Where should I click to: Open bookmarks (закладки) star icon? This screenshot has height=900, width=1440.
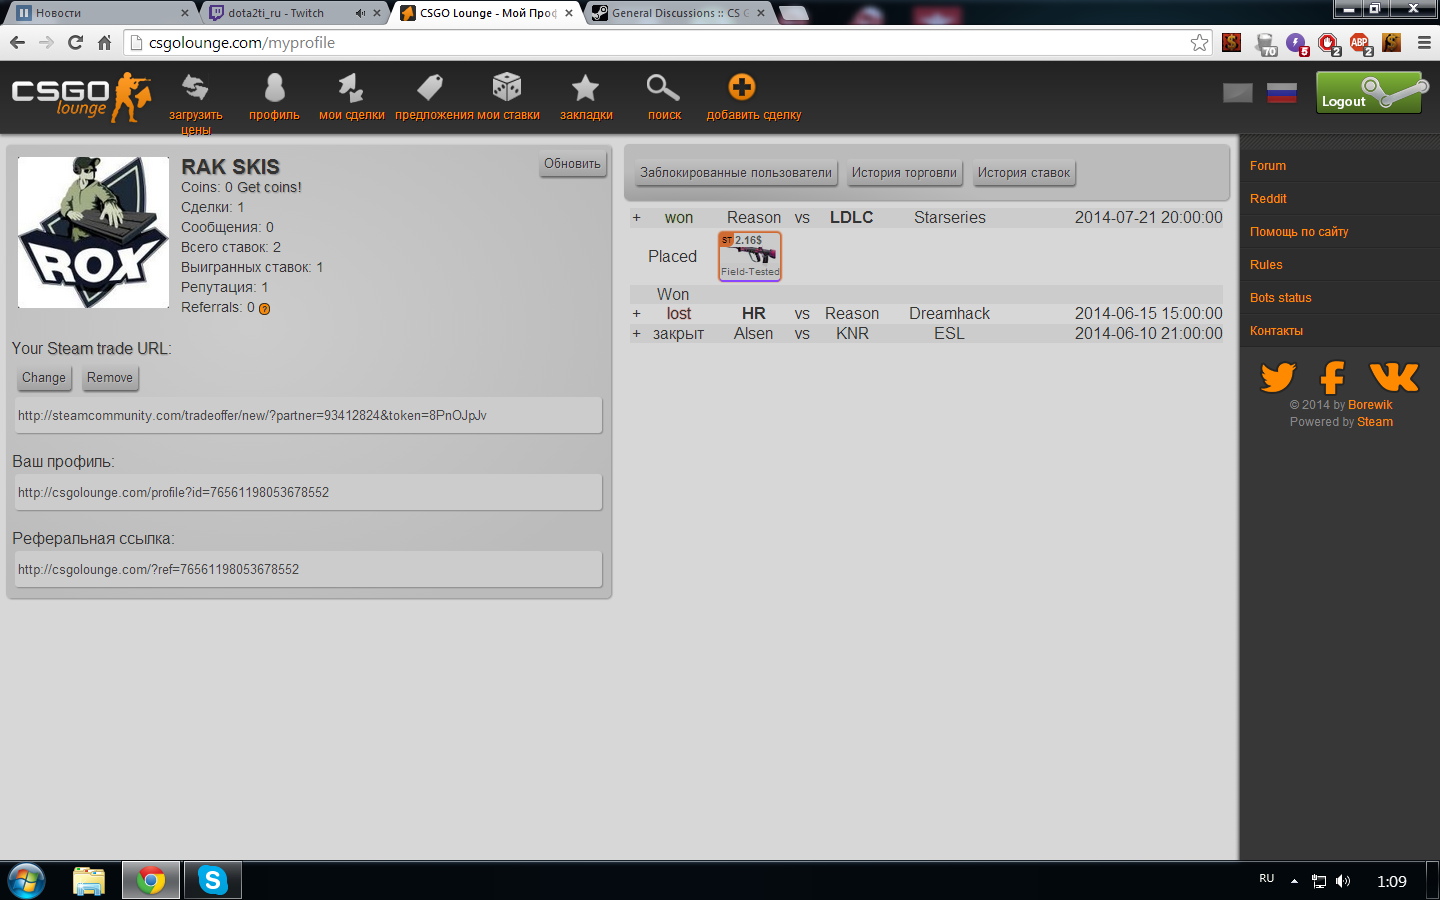pos(586,88)
